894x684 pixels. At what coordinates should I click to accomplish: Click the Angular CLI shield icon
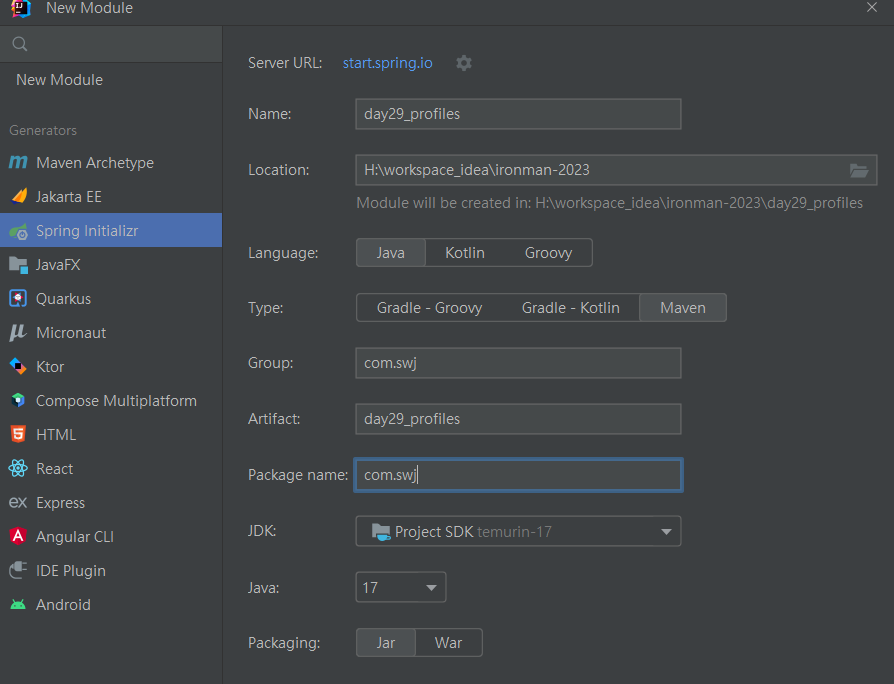tap(18, 536)
